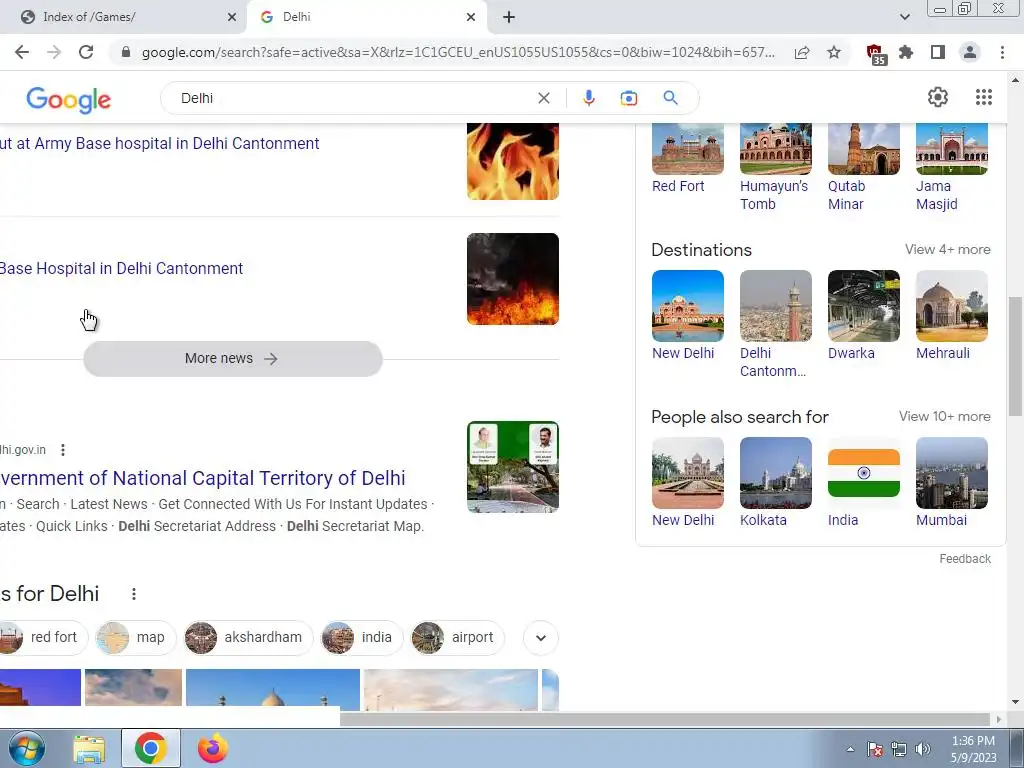
Task: Open Qutab Minar attraction card
Action: [863, 167]
